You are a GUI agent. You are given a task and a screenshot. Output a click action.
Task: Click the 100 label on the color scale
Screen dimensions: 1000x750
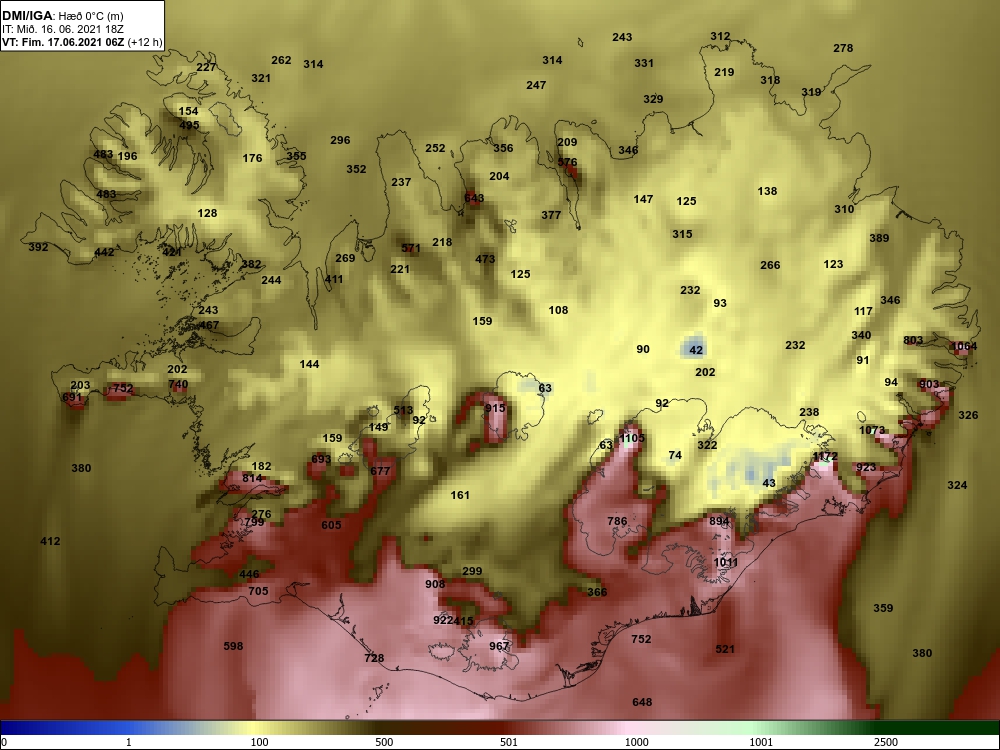coord(259,742)
